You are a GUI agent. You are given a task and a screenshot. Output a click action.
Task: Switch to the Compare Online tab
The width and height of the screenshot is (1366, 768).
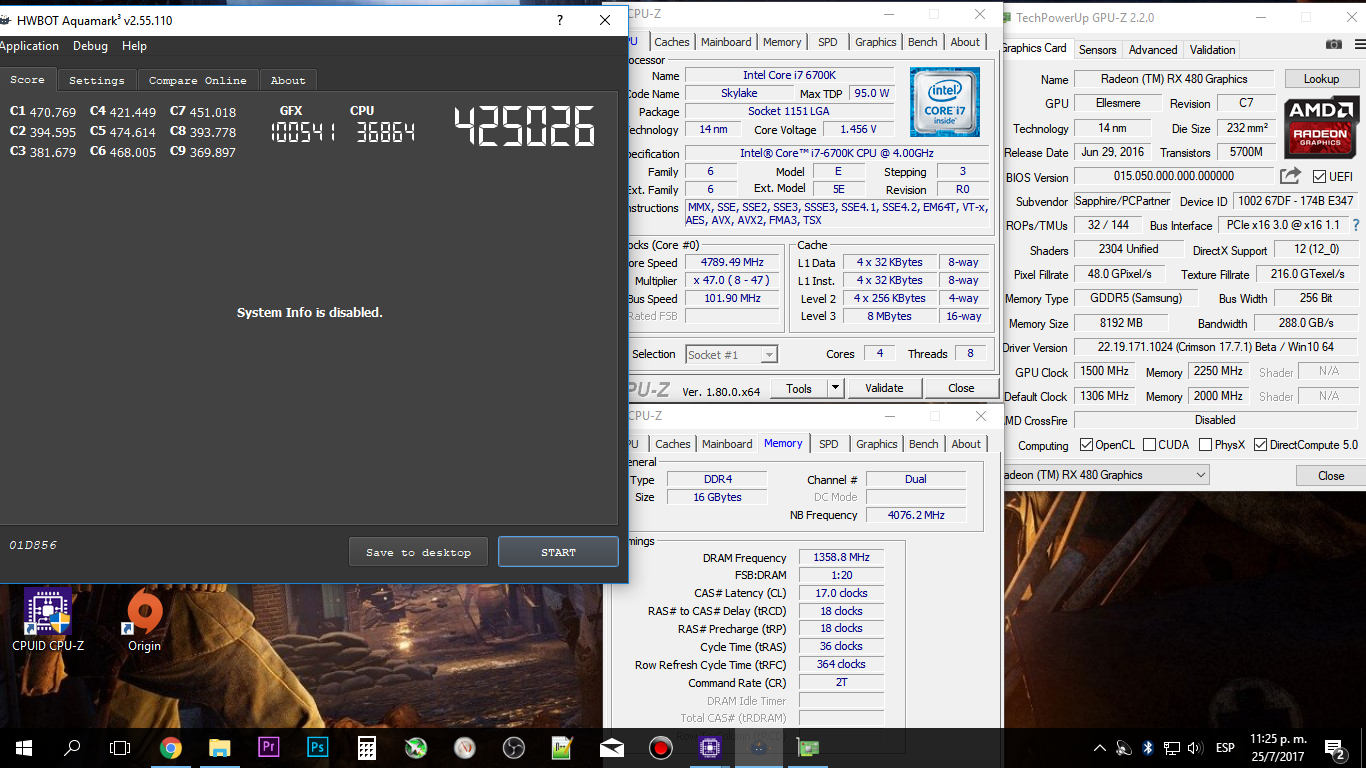pos(198,80)
